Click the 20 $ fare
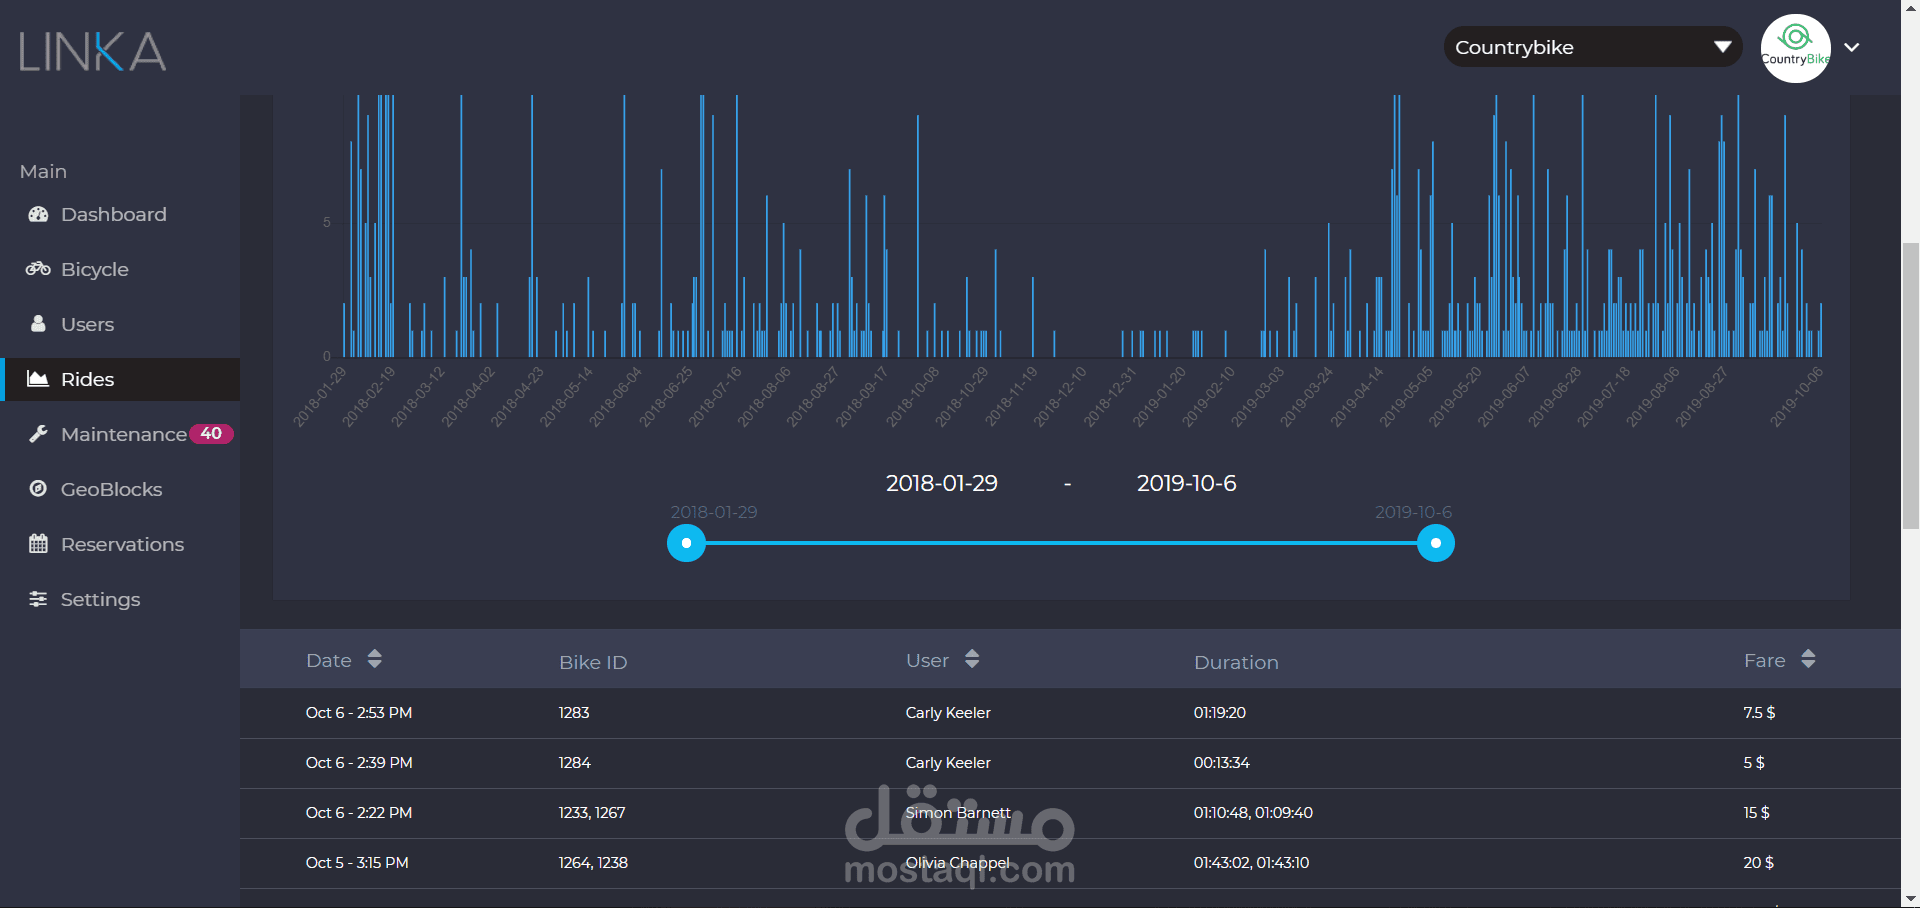The image size is (1920, 908). [1759, 863]
